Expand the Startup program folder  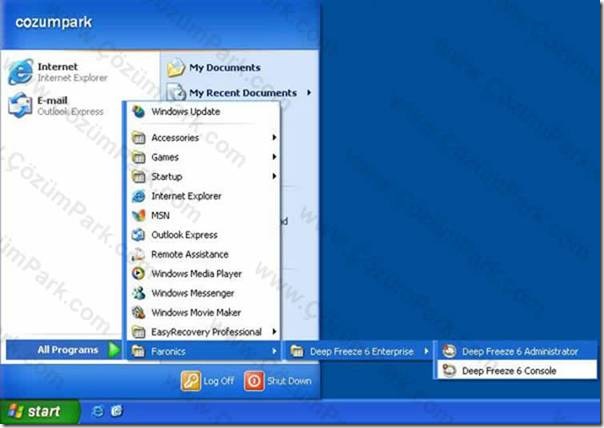click(200, 176)
